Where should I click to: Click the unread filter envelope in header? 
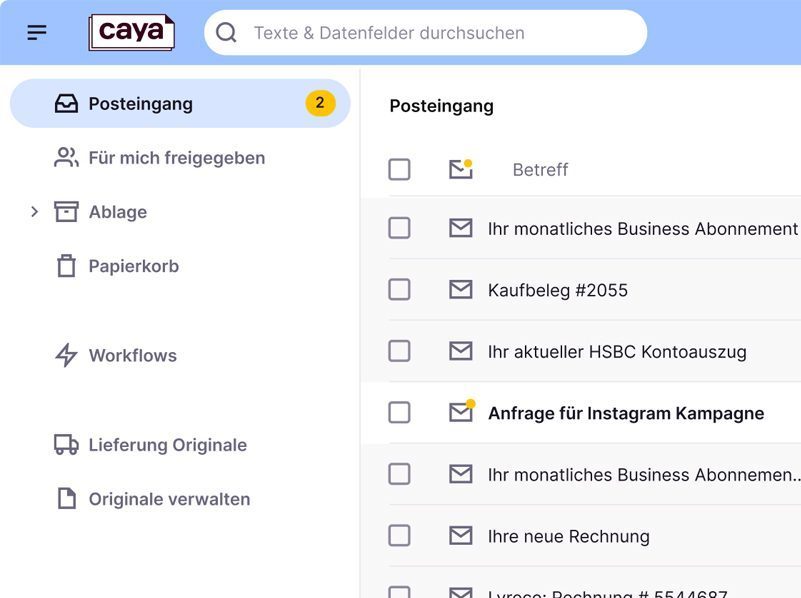[x=461, y=169]
